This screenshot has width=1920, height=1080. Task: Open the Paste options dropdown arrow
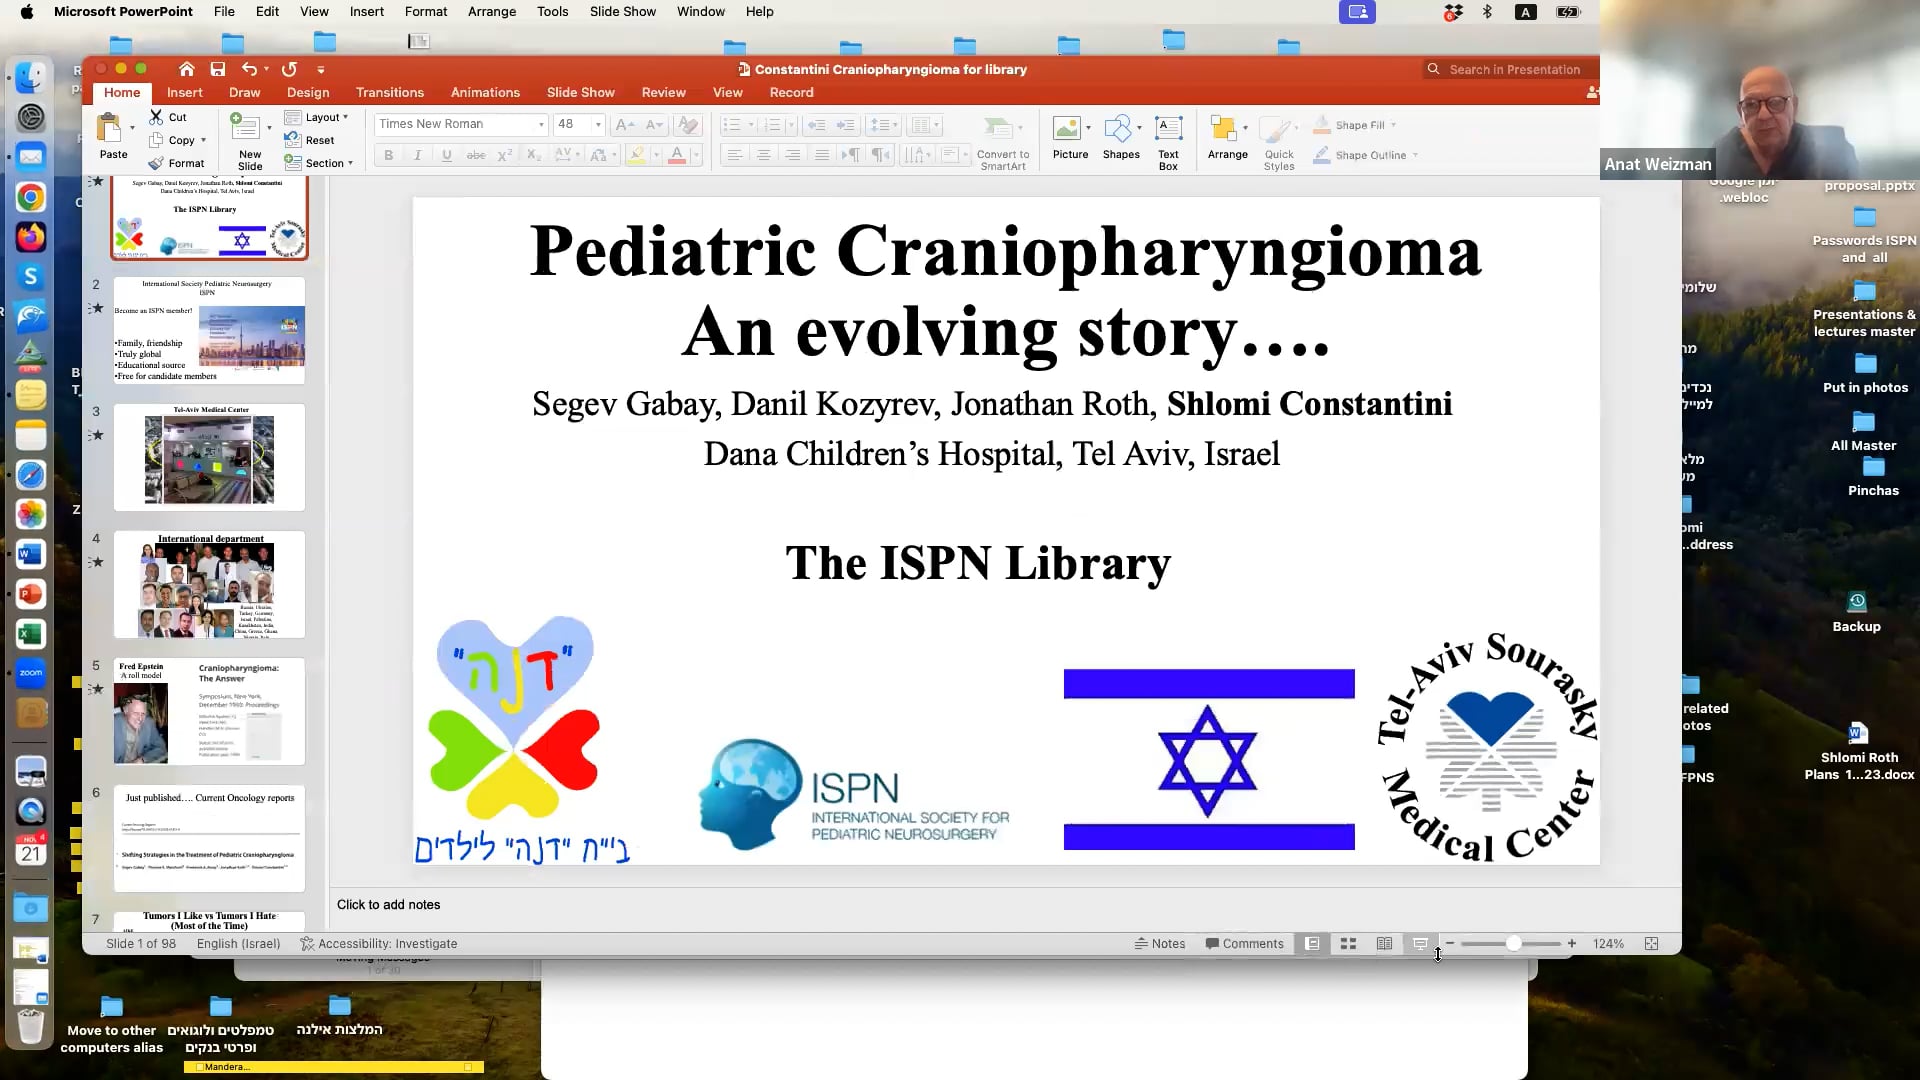click(x=132, y=128)
